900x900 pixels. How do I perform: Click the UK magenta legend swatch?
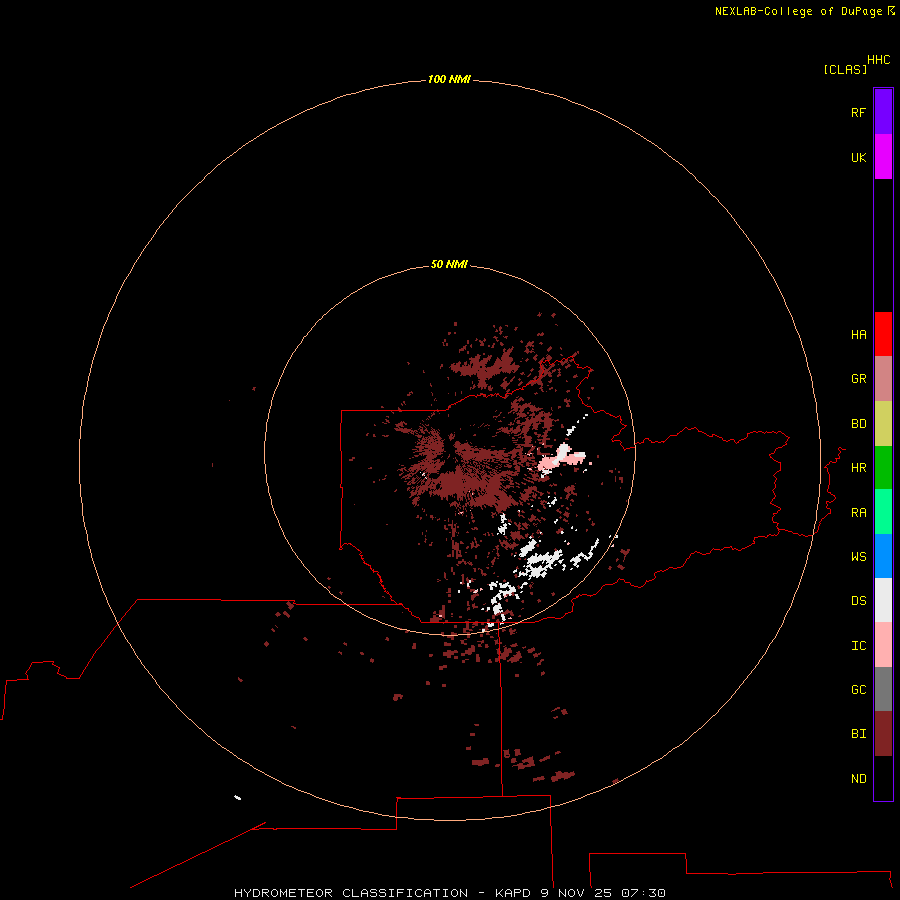pyautogui.click(x=883, y=157)
